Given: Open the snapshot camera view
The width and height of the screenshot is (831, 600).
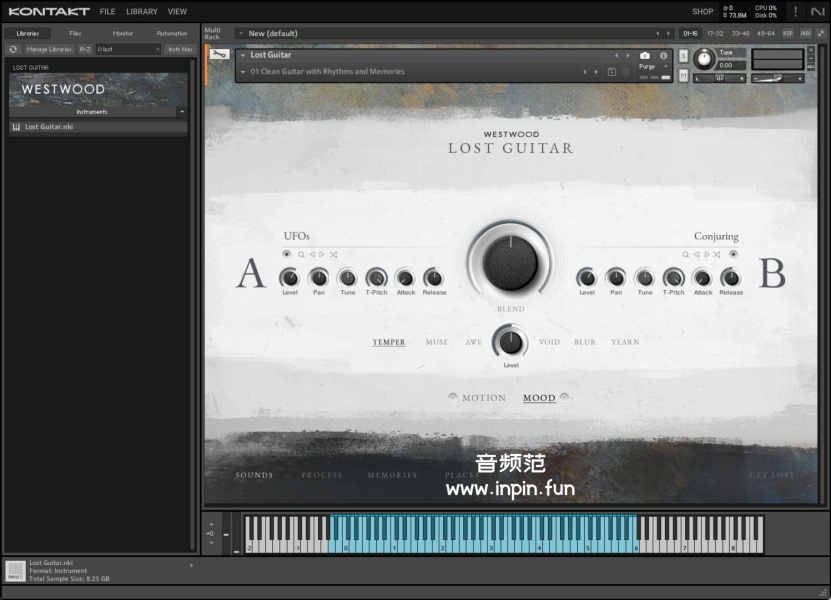Looking at the screenshot, I should (644, 55).
